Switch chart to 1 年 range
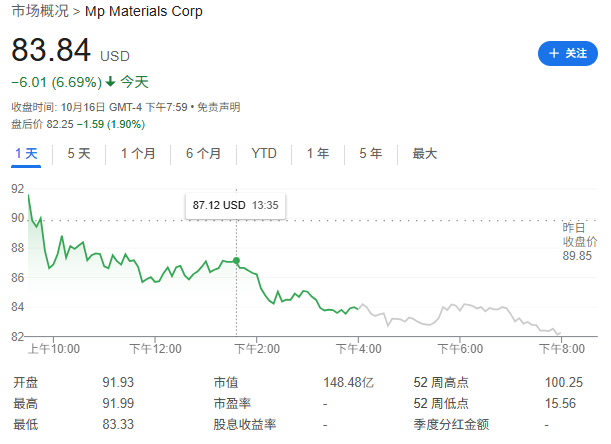Viewport: 611px width, 444px height. [x=318, y=154]
